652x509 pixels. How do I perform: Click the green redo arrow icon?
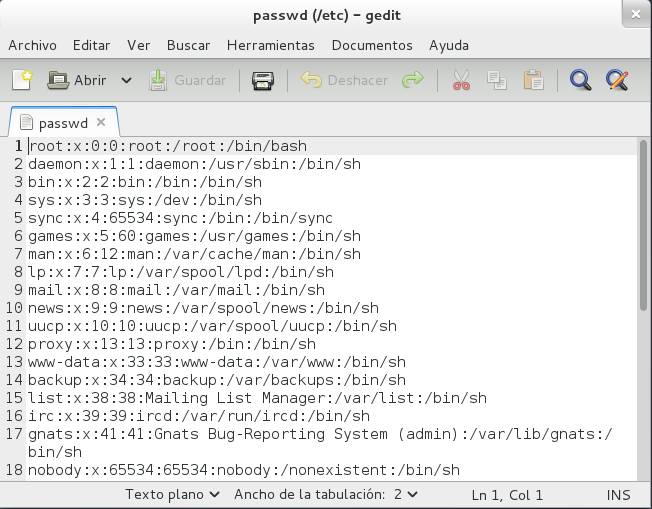tap(412, 79)
